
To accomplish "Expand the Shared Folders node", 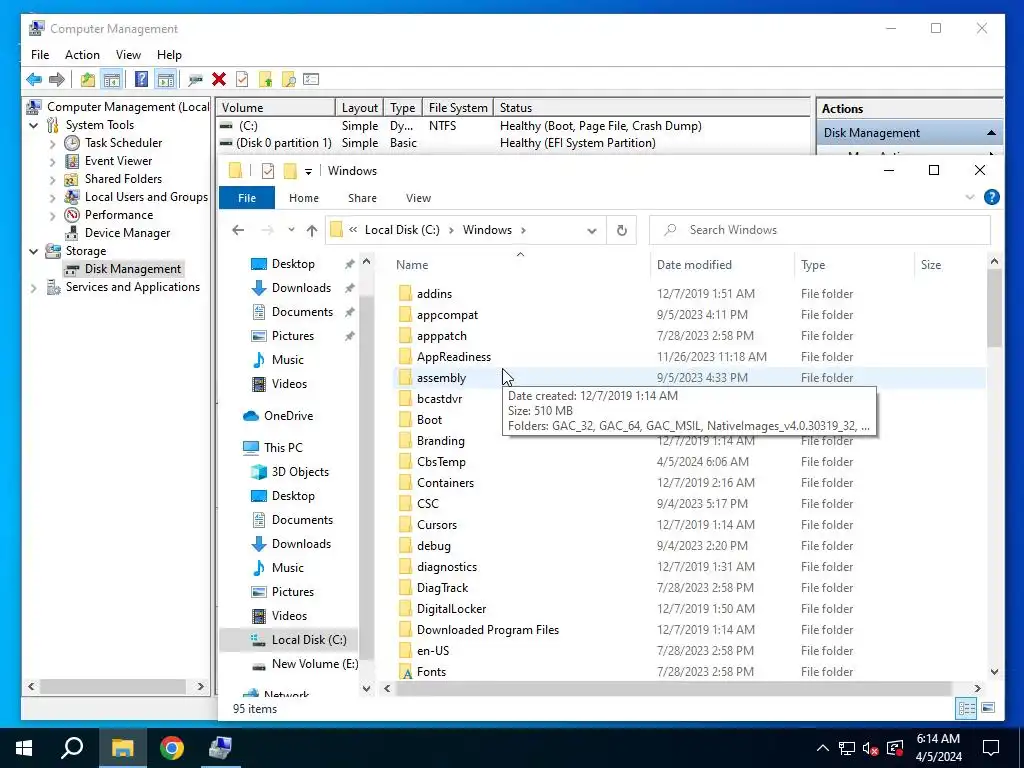I will point(53,180).
